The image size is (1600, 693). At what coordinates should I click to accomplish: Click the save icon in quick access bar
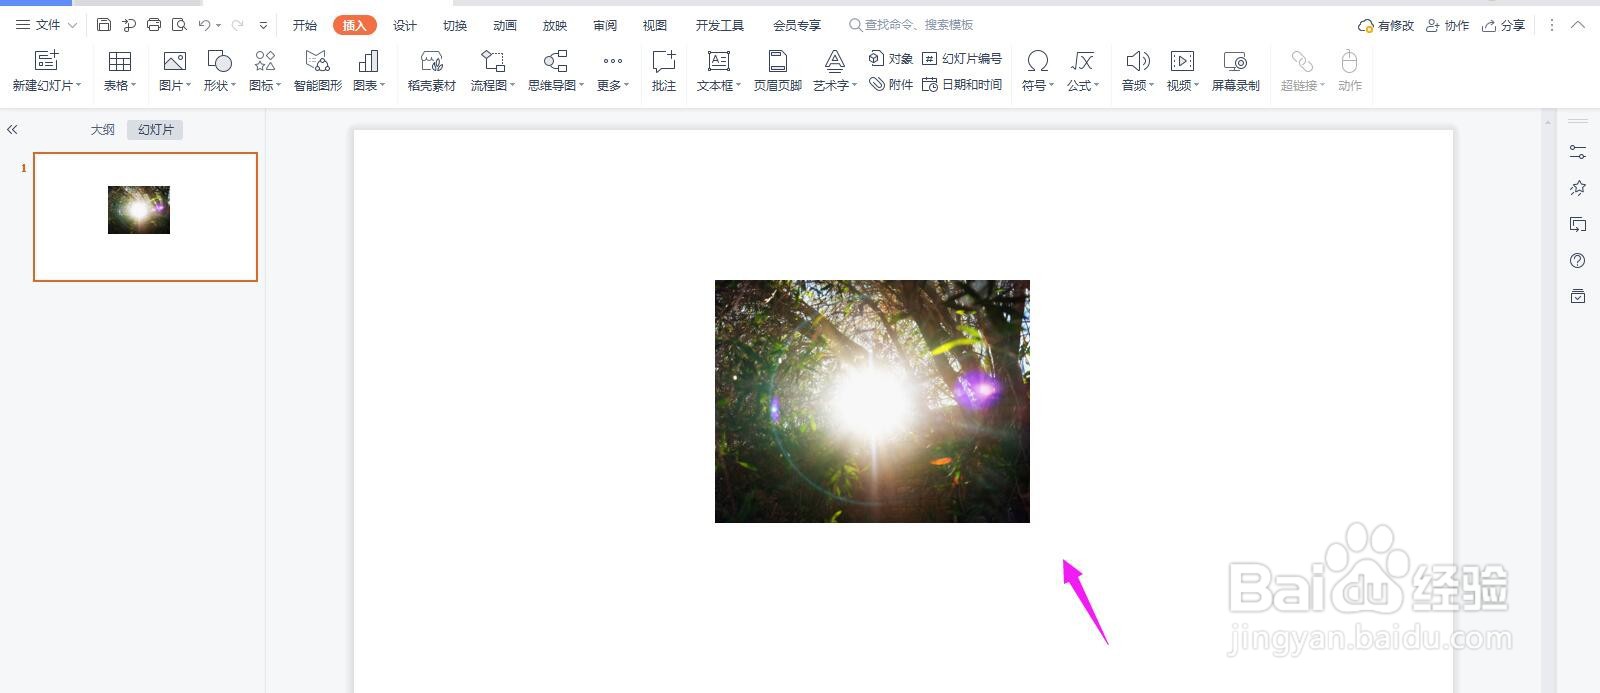coord(104,25)
